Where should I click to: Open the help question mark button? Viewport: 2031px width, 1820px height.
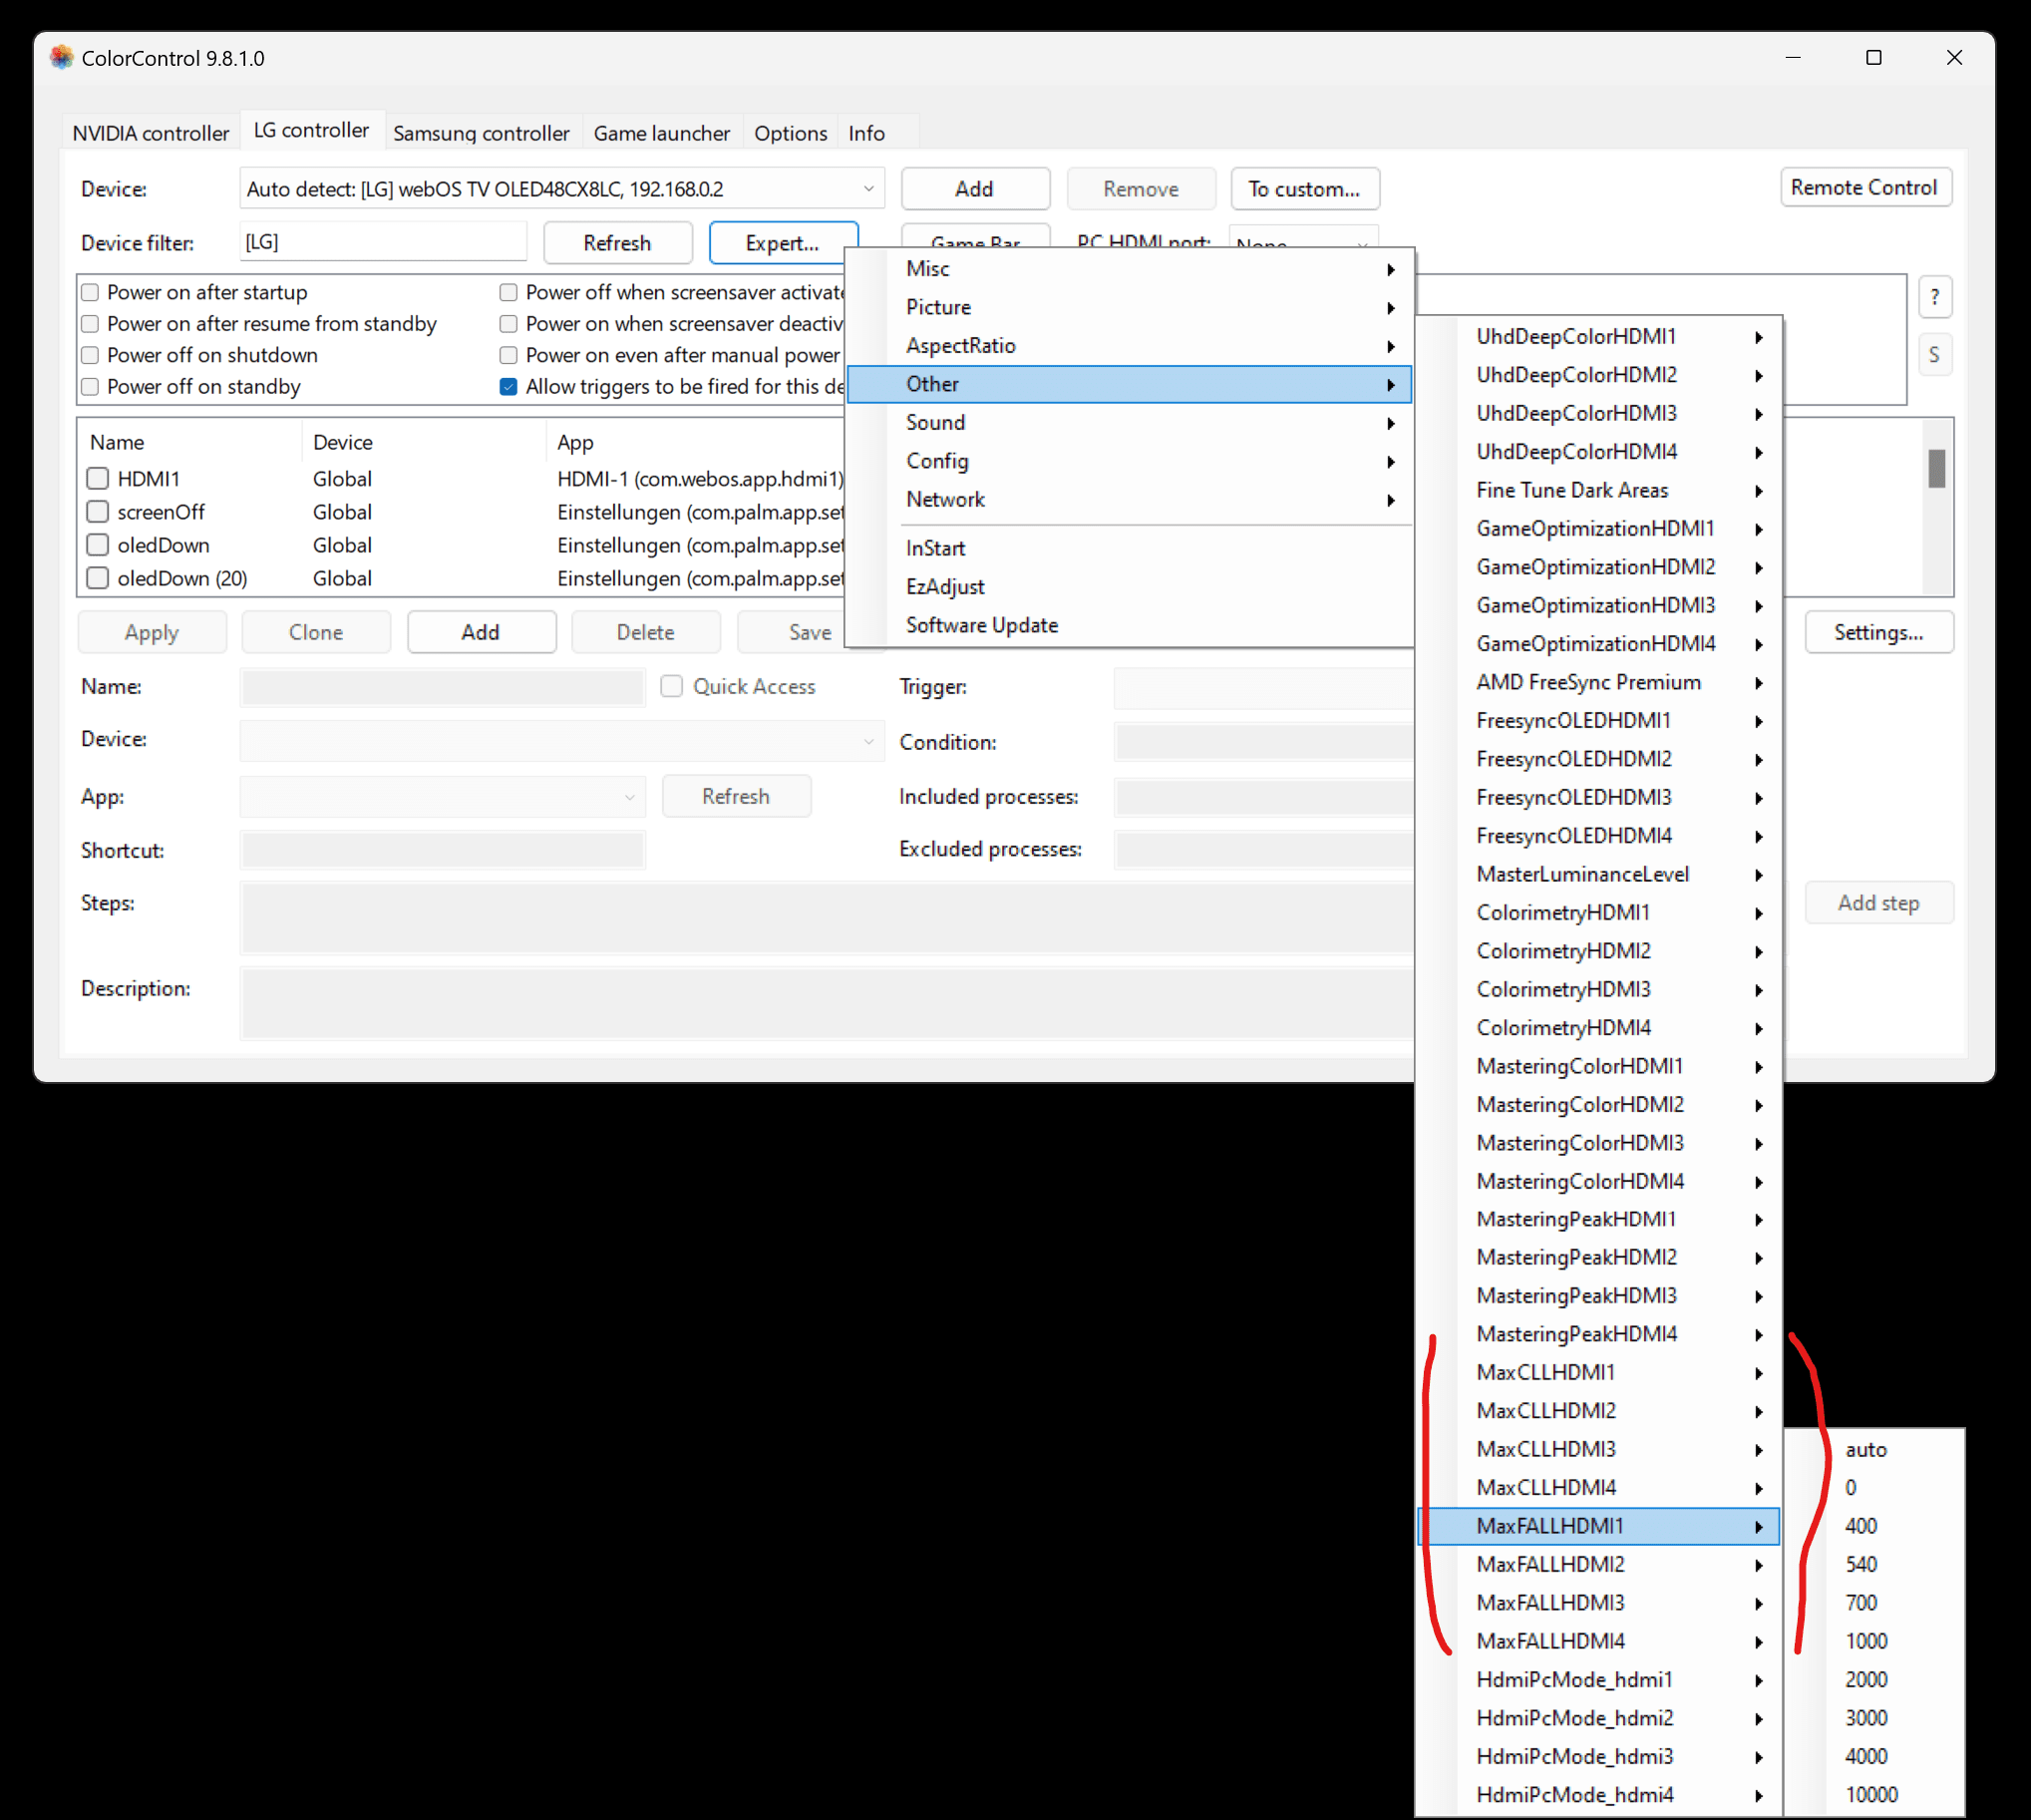[x=1934, y=297]
